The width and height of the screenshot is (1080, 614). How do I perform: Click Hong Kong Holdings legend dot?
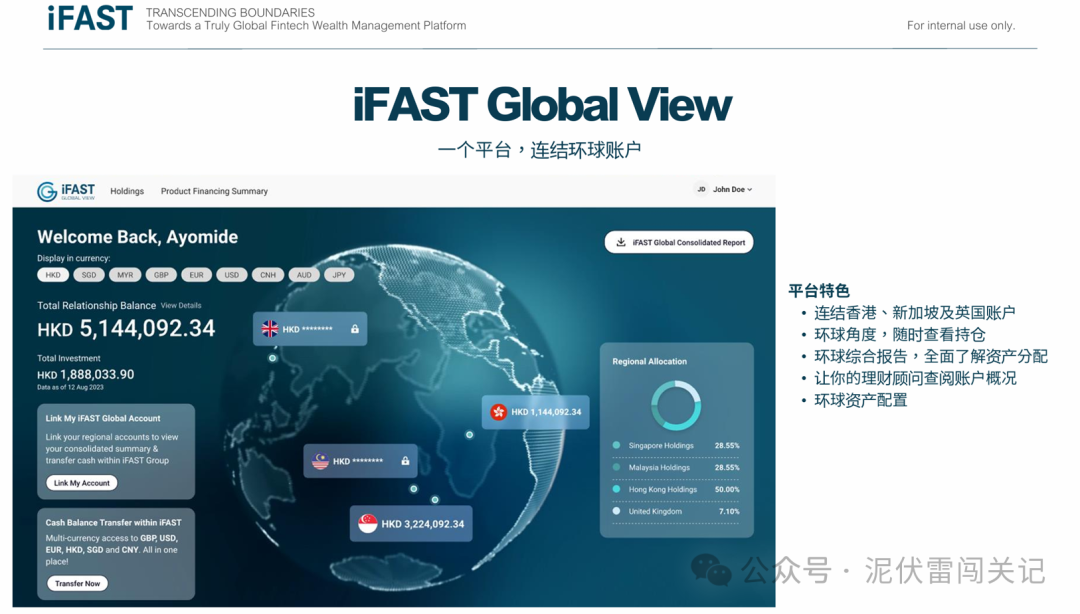tap(616, 489)
